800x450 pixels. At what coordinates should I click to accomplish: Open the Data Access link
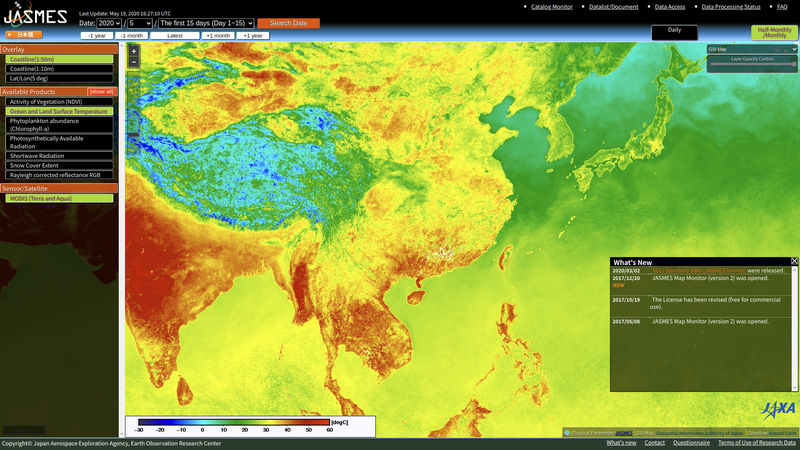click(x=670, y=7)
